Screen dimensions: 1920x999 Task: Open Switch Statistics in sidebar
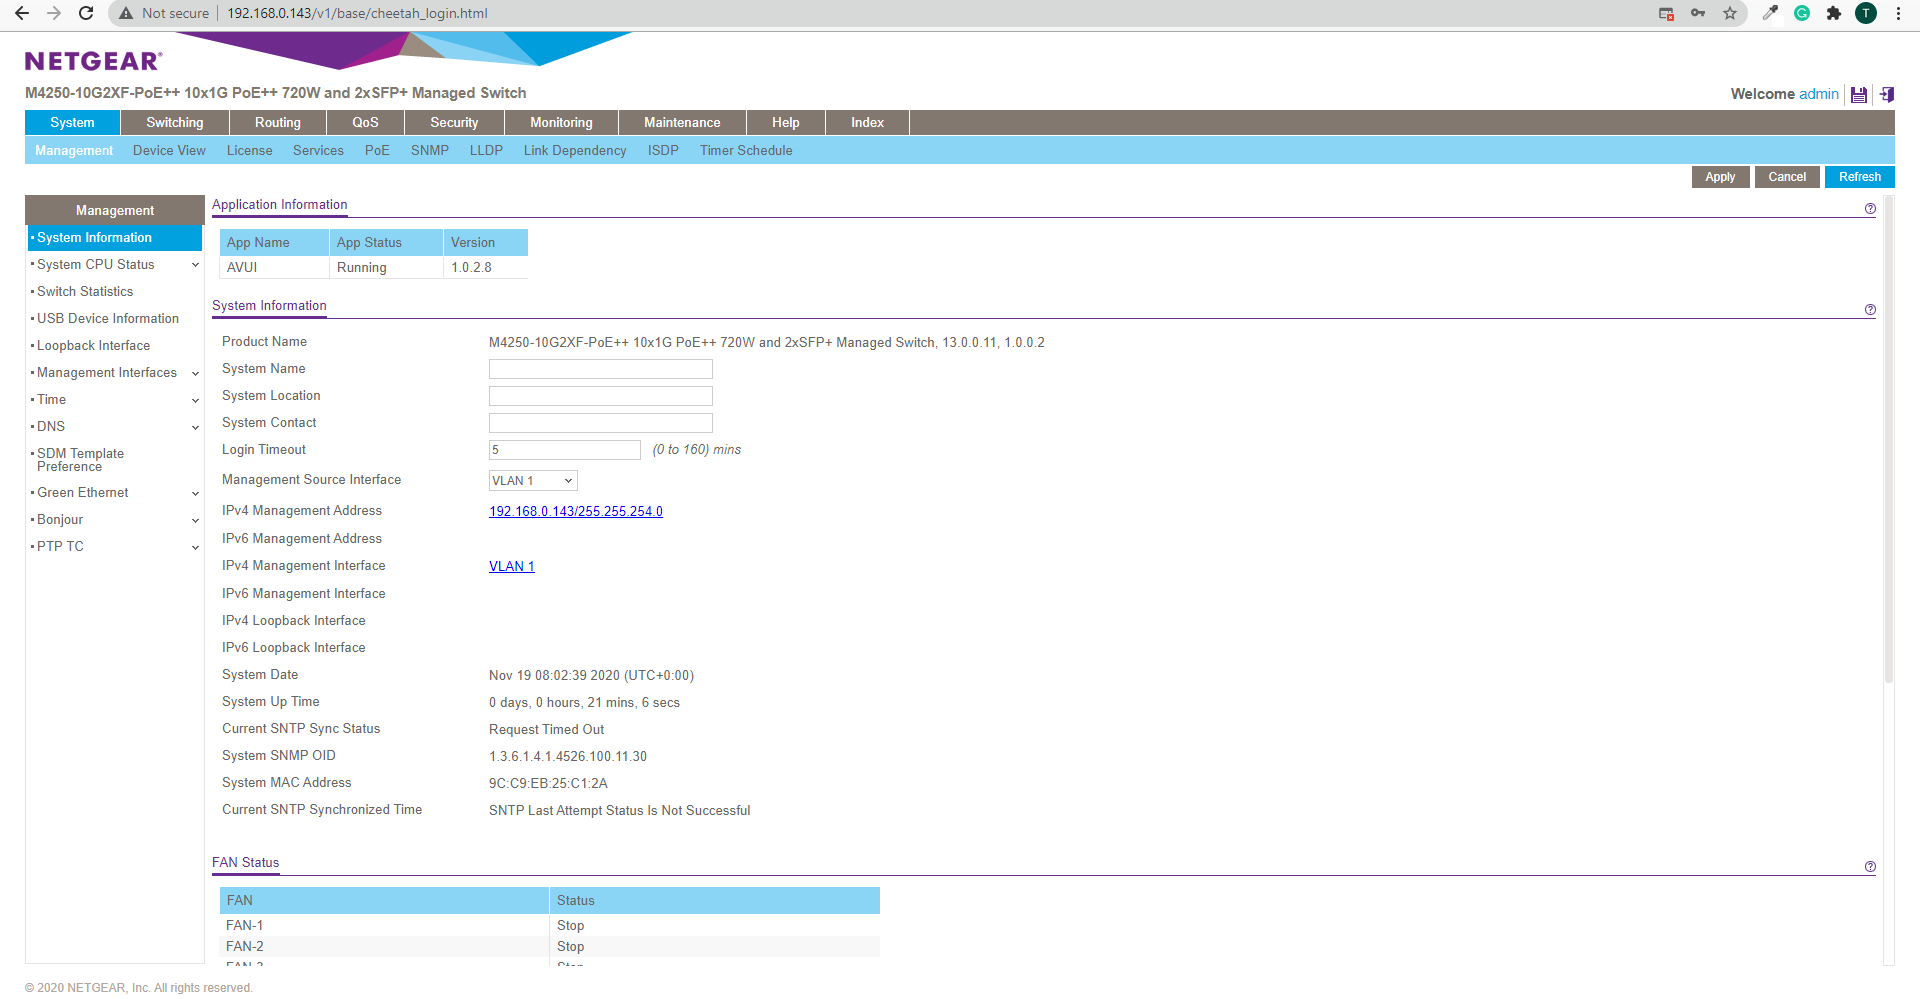85,292
